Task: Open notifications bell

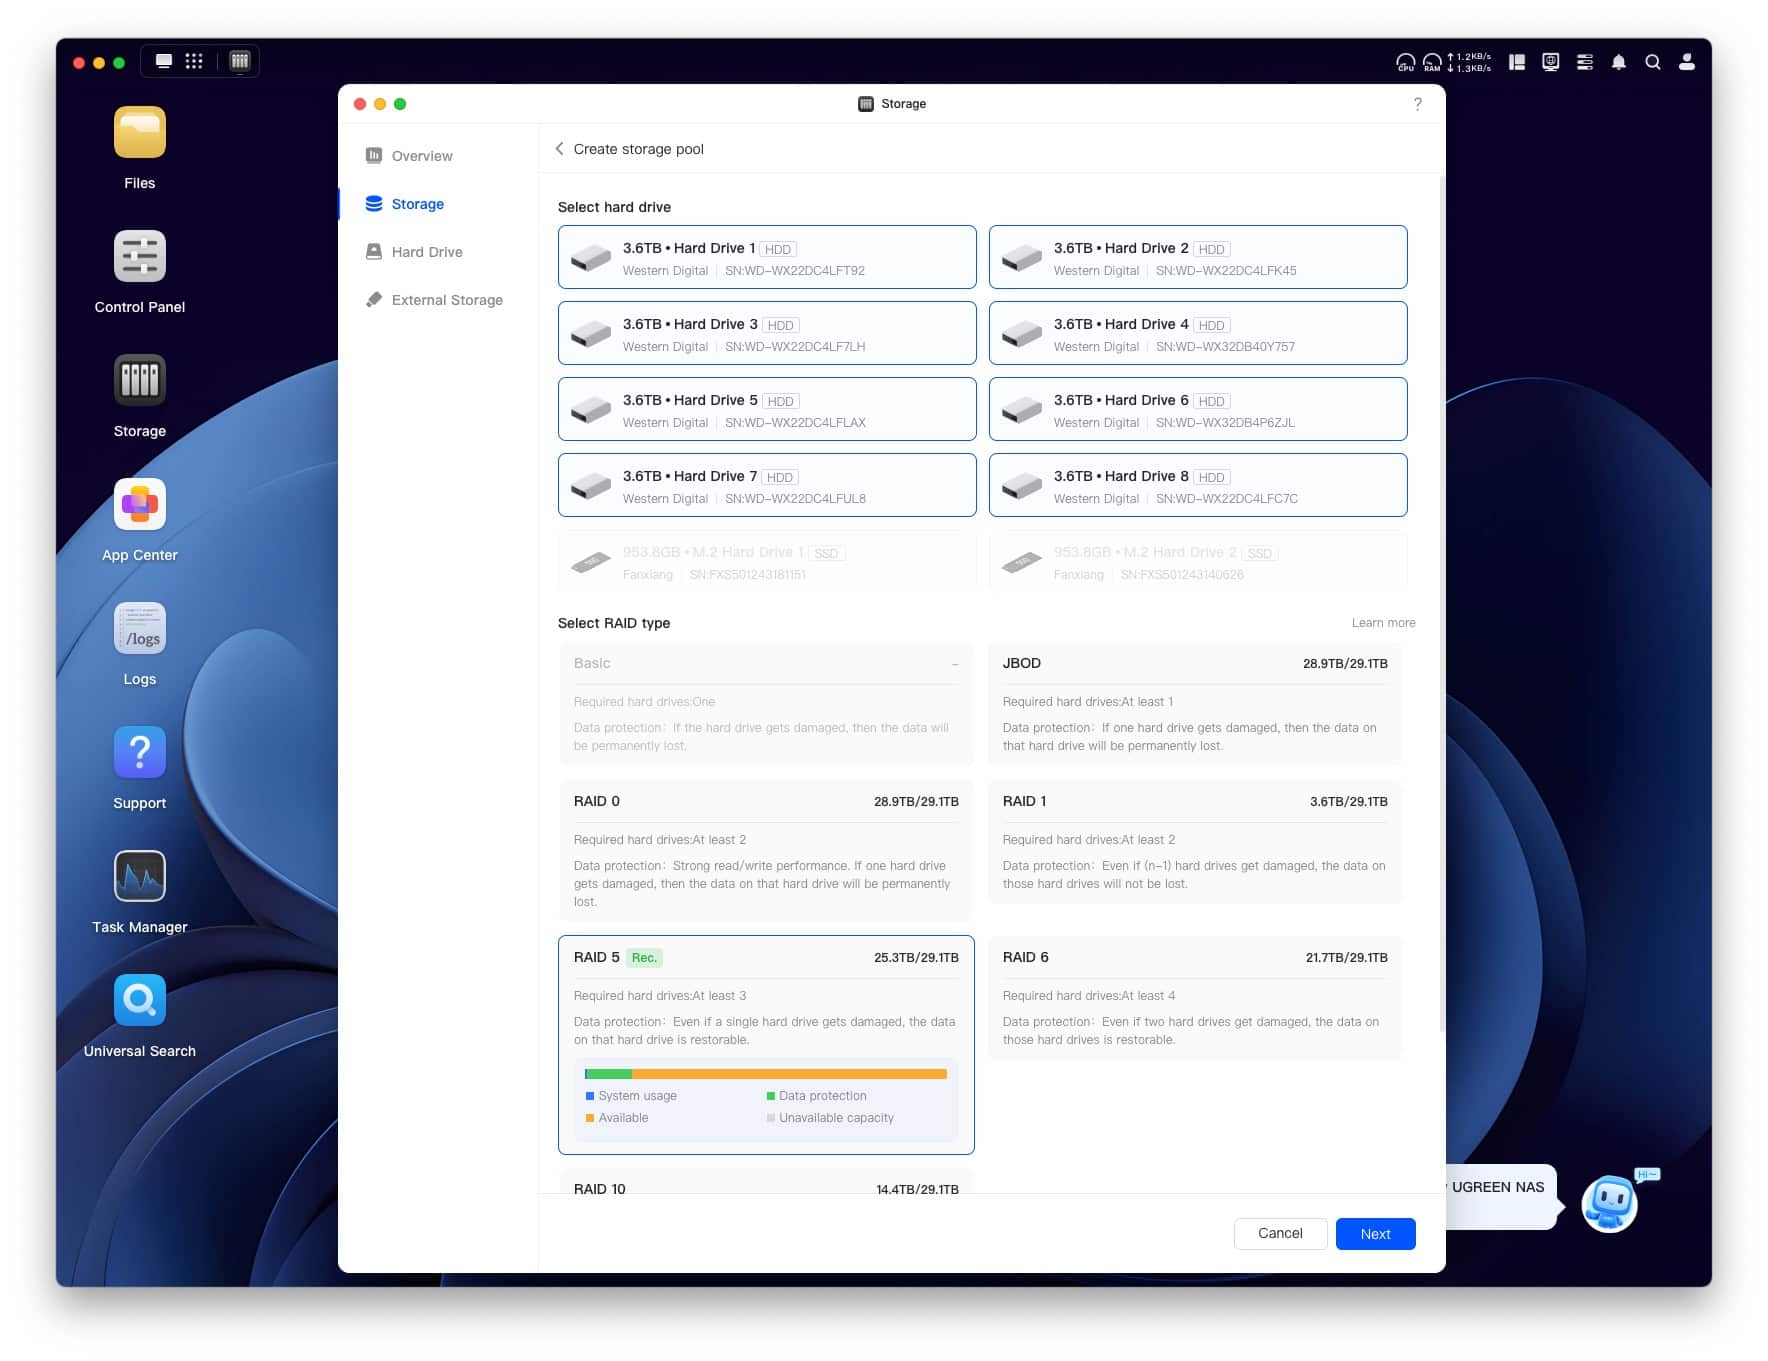Action: click(x=1619, y=62)
